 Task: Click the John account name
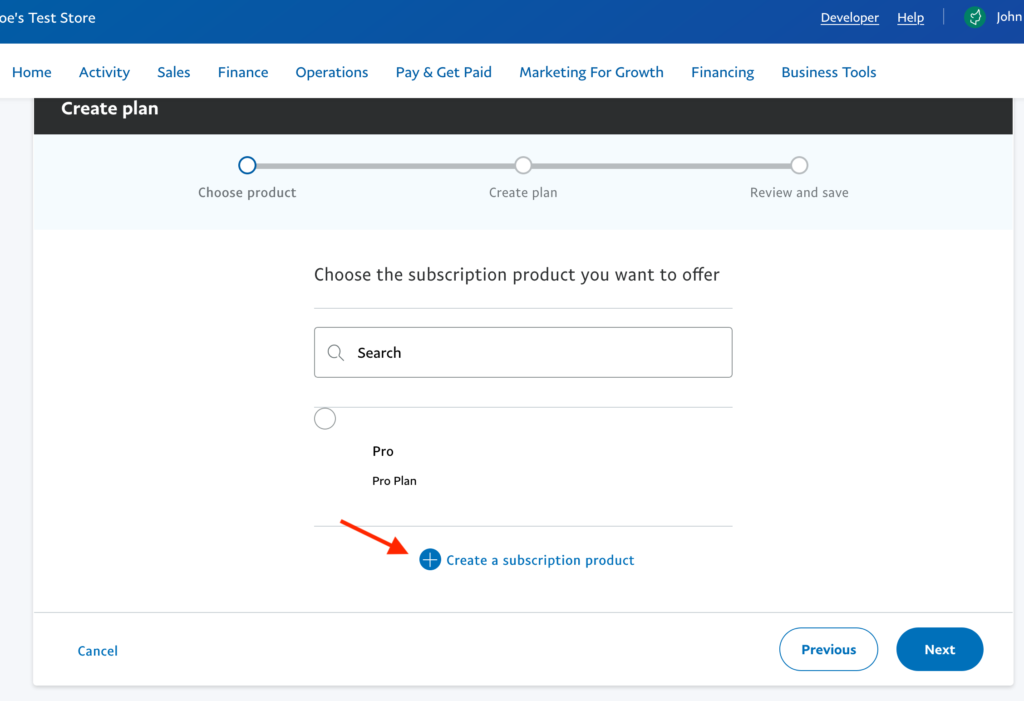click(1009, 17)
